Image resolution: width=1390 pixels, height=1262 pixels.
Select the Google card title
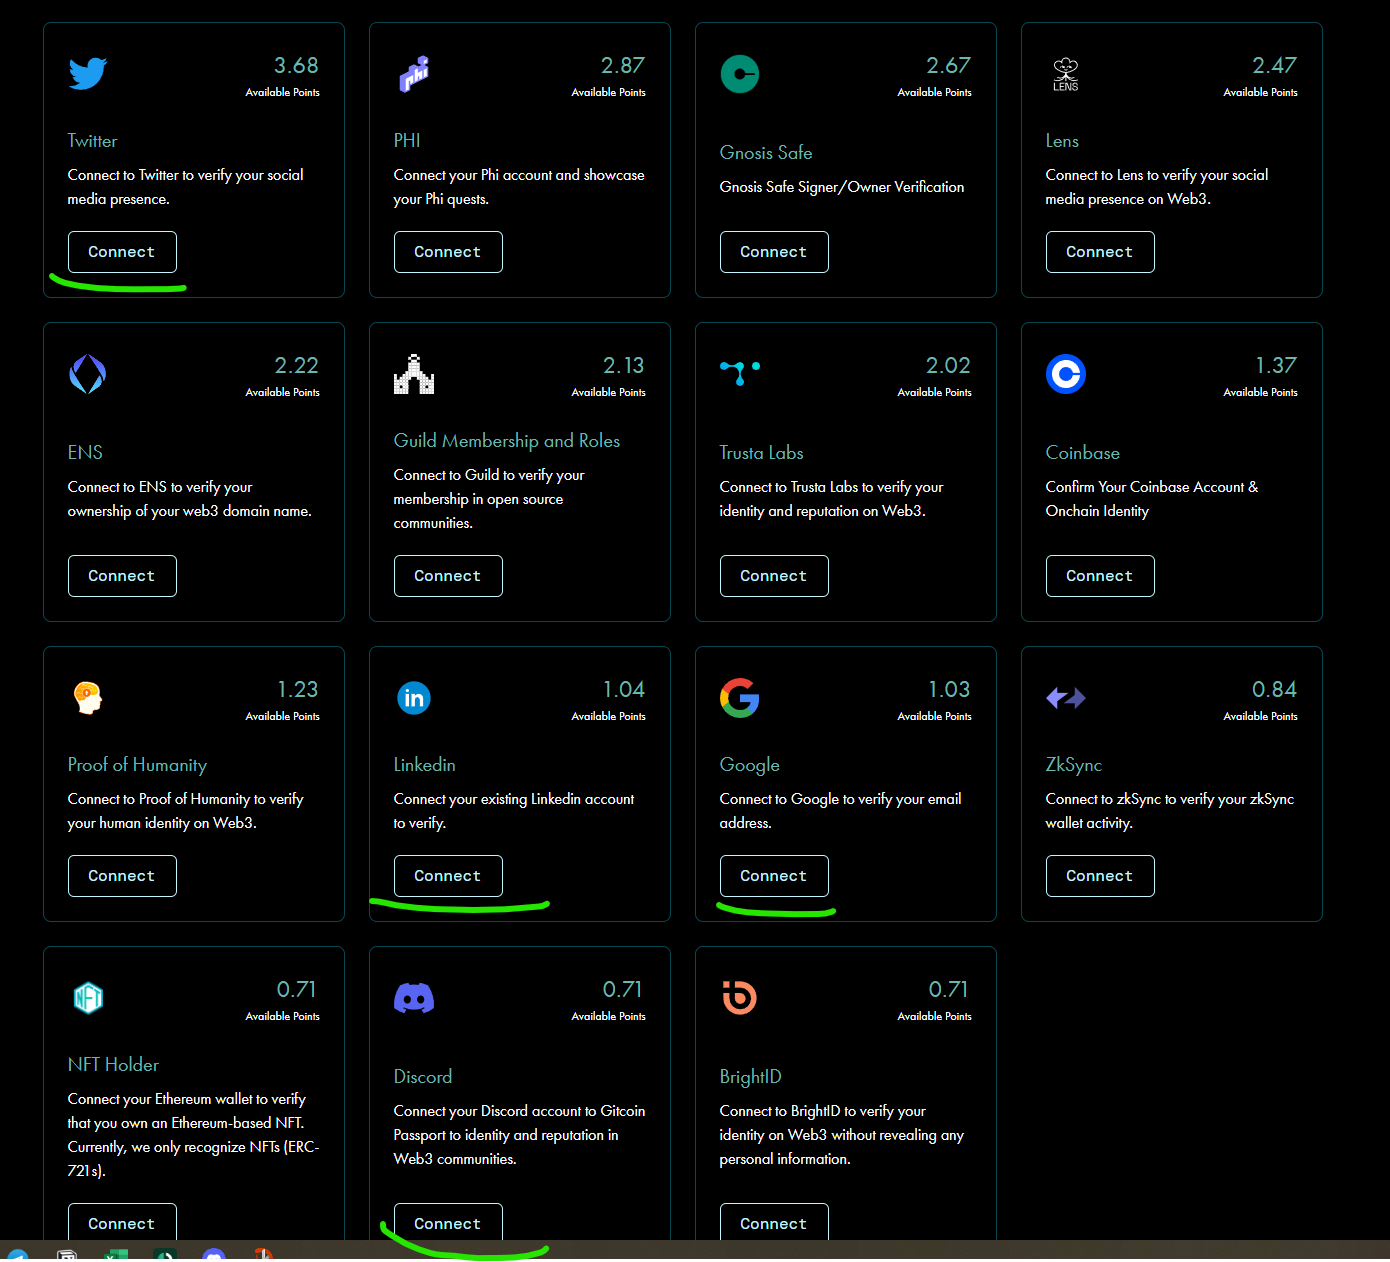(x=749, y=765)
